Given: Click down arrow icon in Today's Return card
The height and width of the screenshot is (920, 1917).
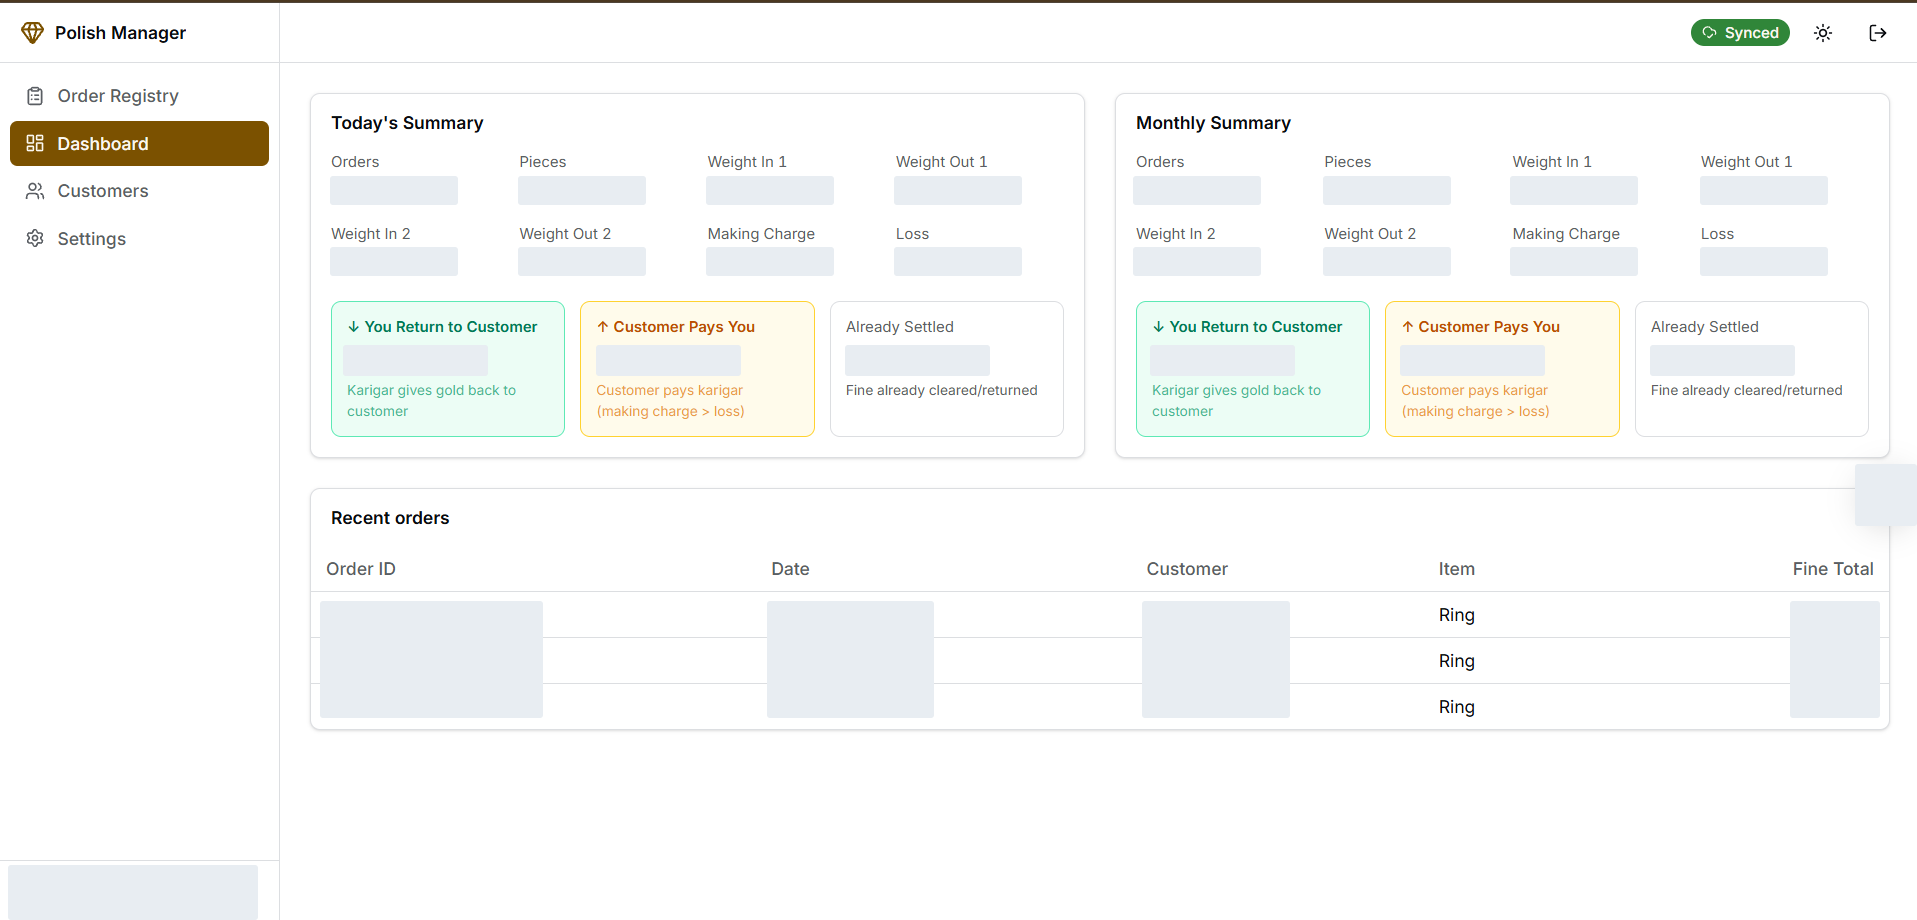Looking at the screenshot, I should tap(354, 327).
